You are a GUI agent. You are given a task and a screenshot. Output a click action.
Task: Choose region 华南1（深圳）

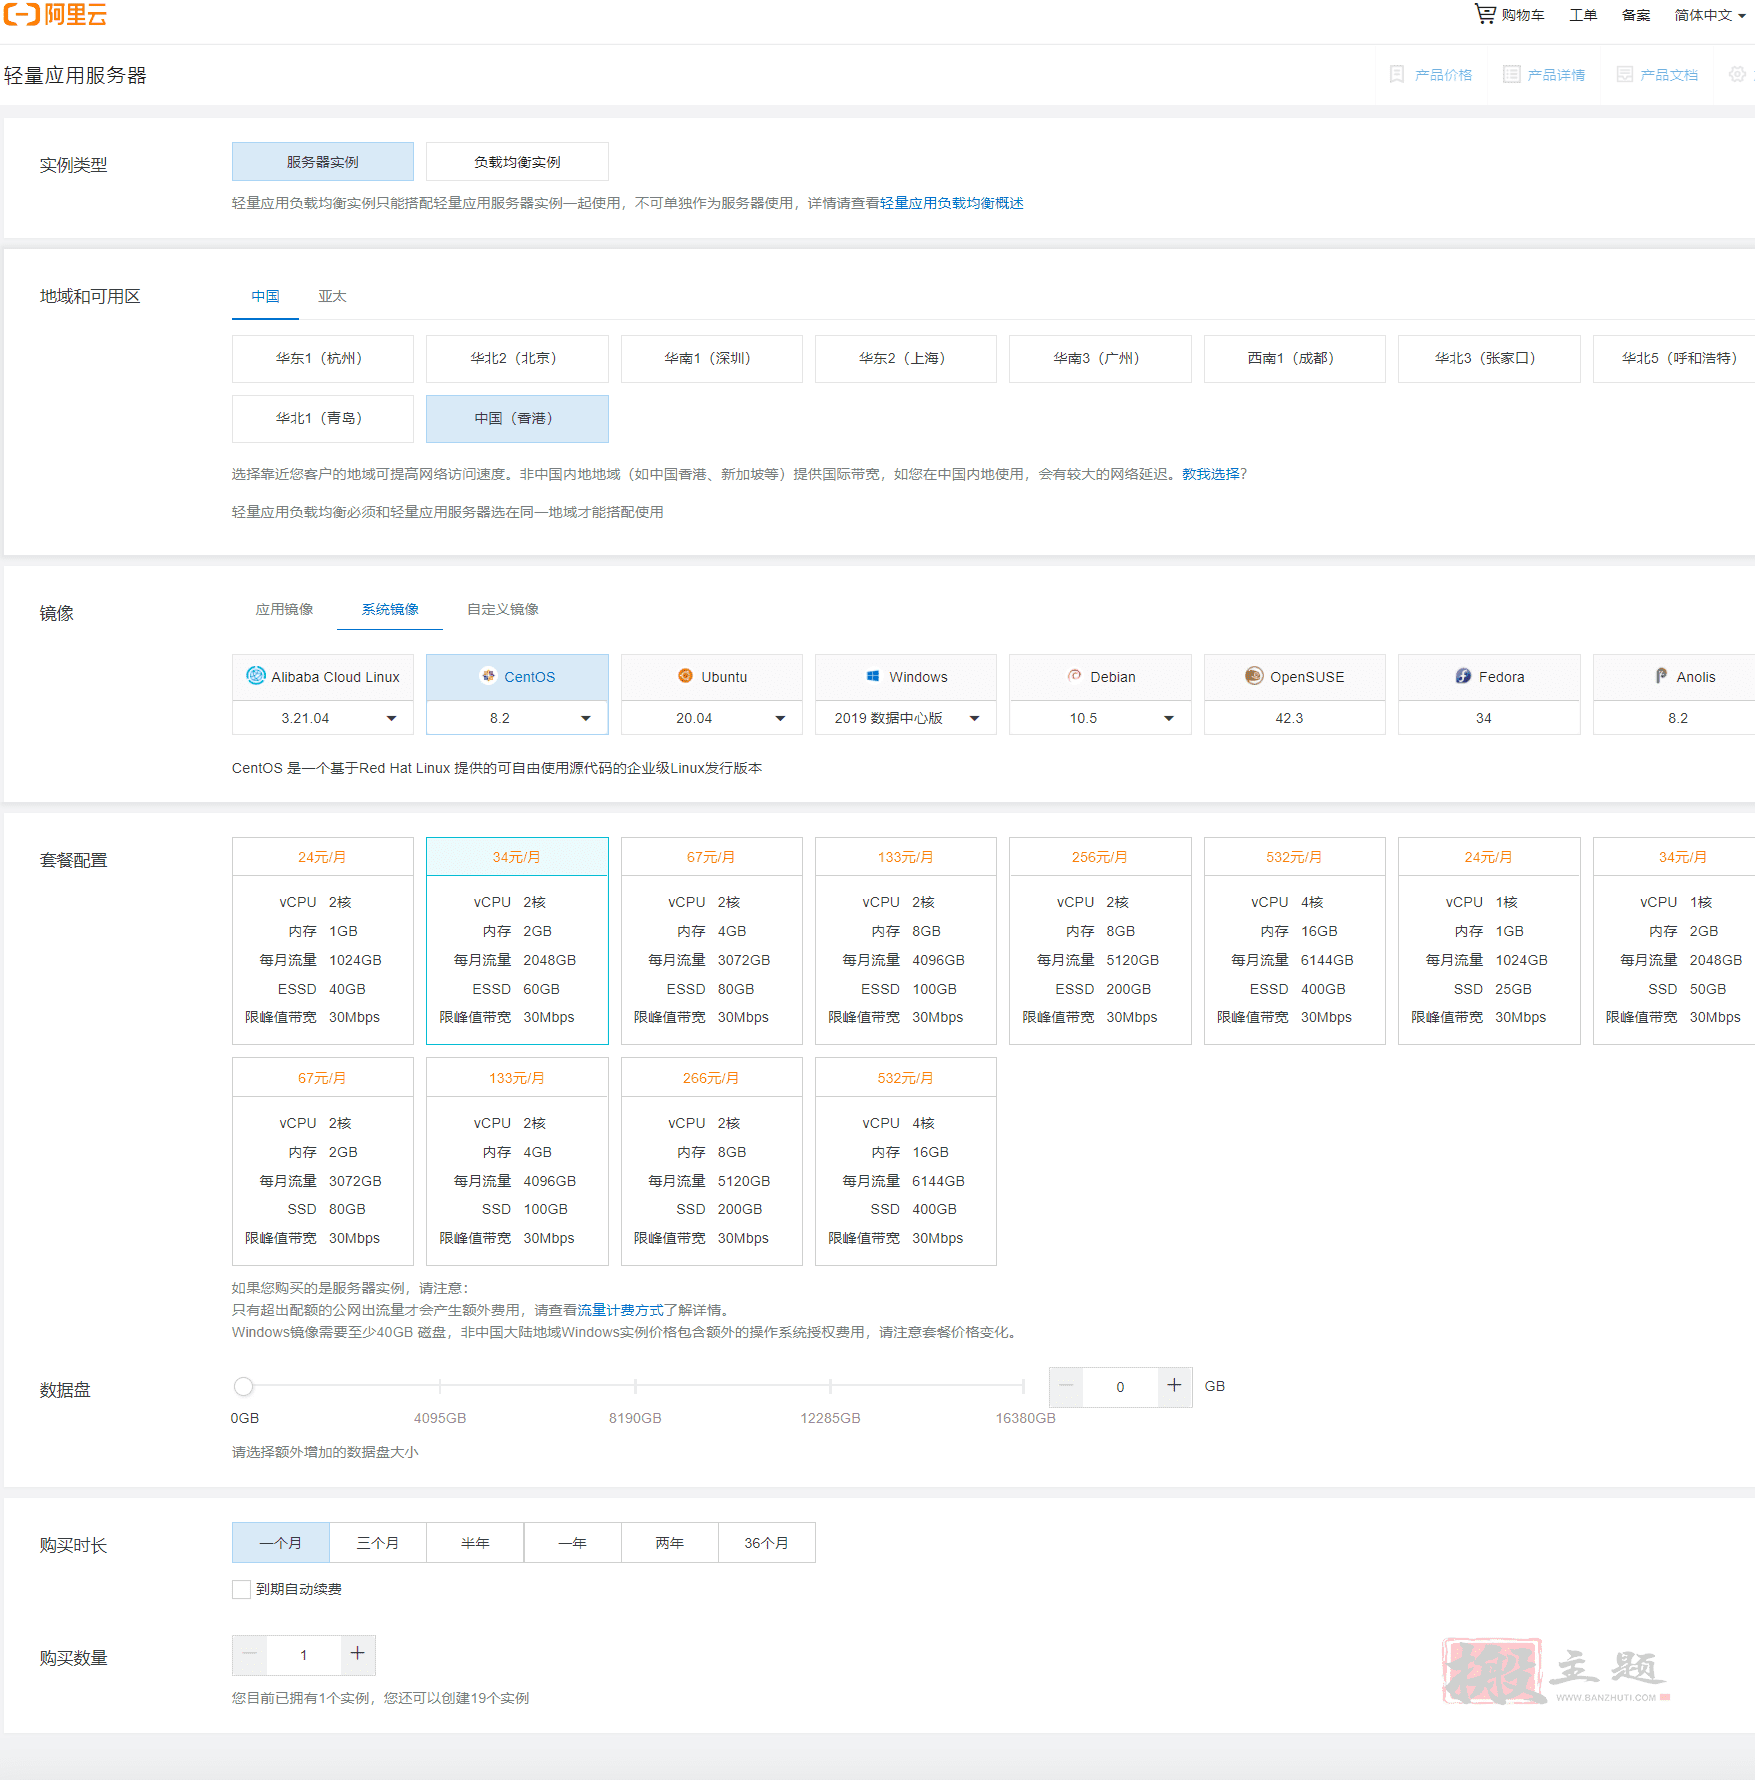coord(711,358)
